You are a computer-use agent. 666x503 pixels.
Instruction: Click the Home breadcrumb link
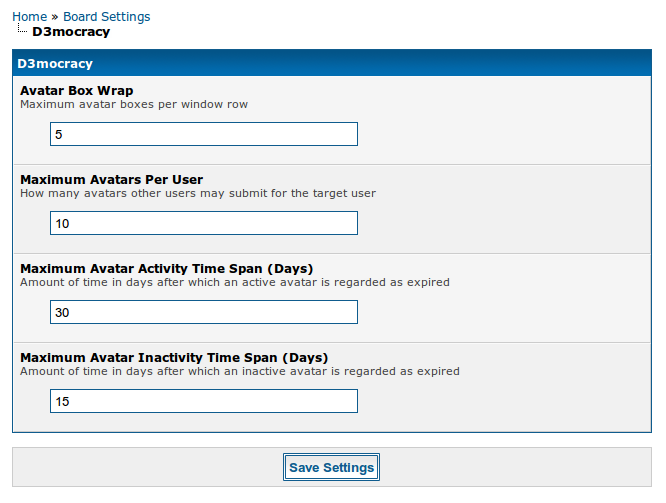click(x=29, y=17)
